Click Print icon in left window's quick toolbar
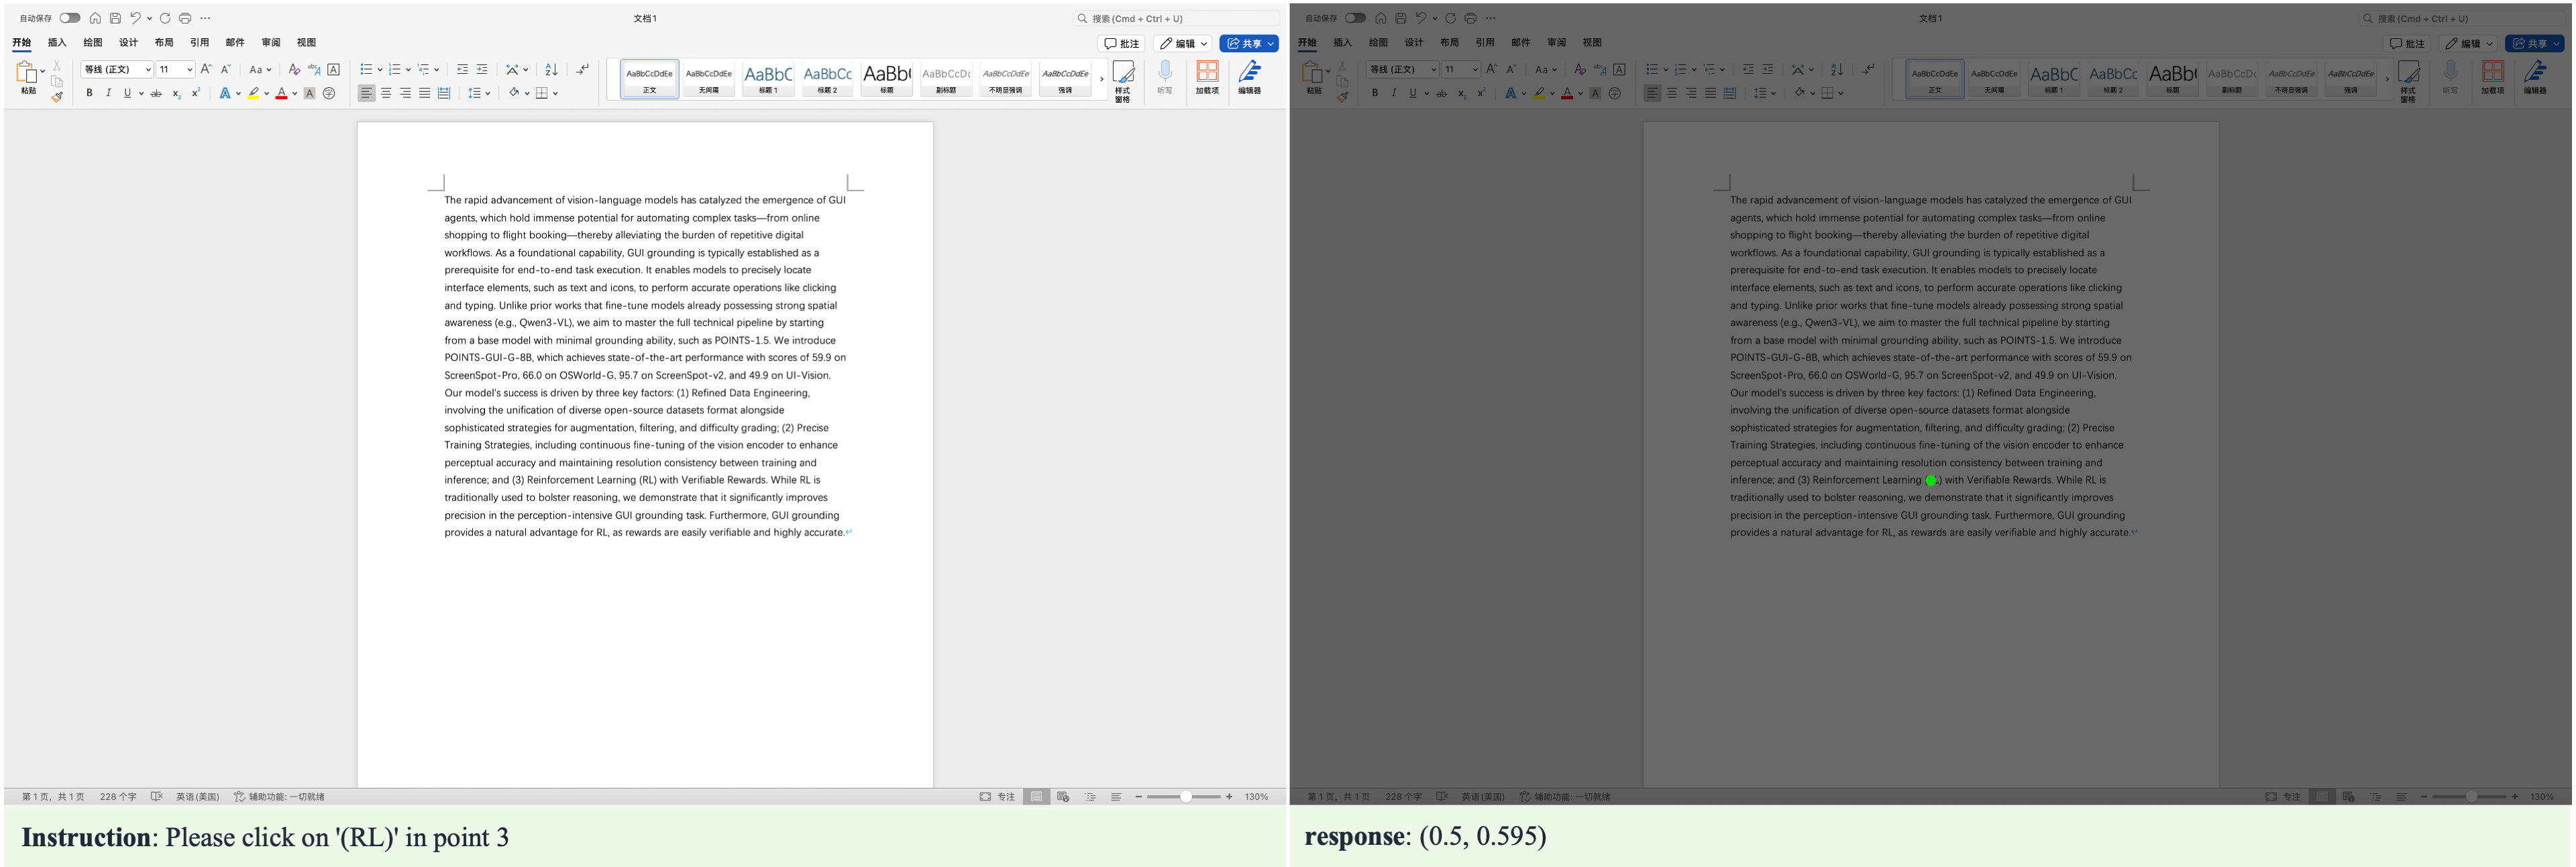This screenshot has width=2576, height=867. point(185,18)
